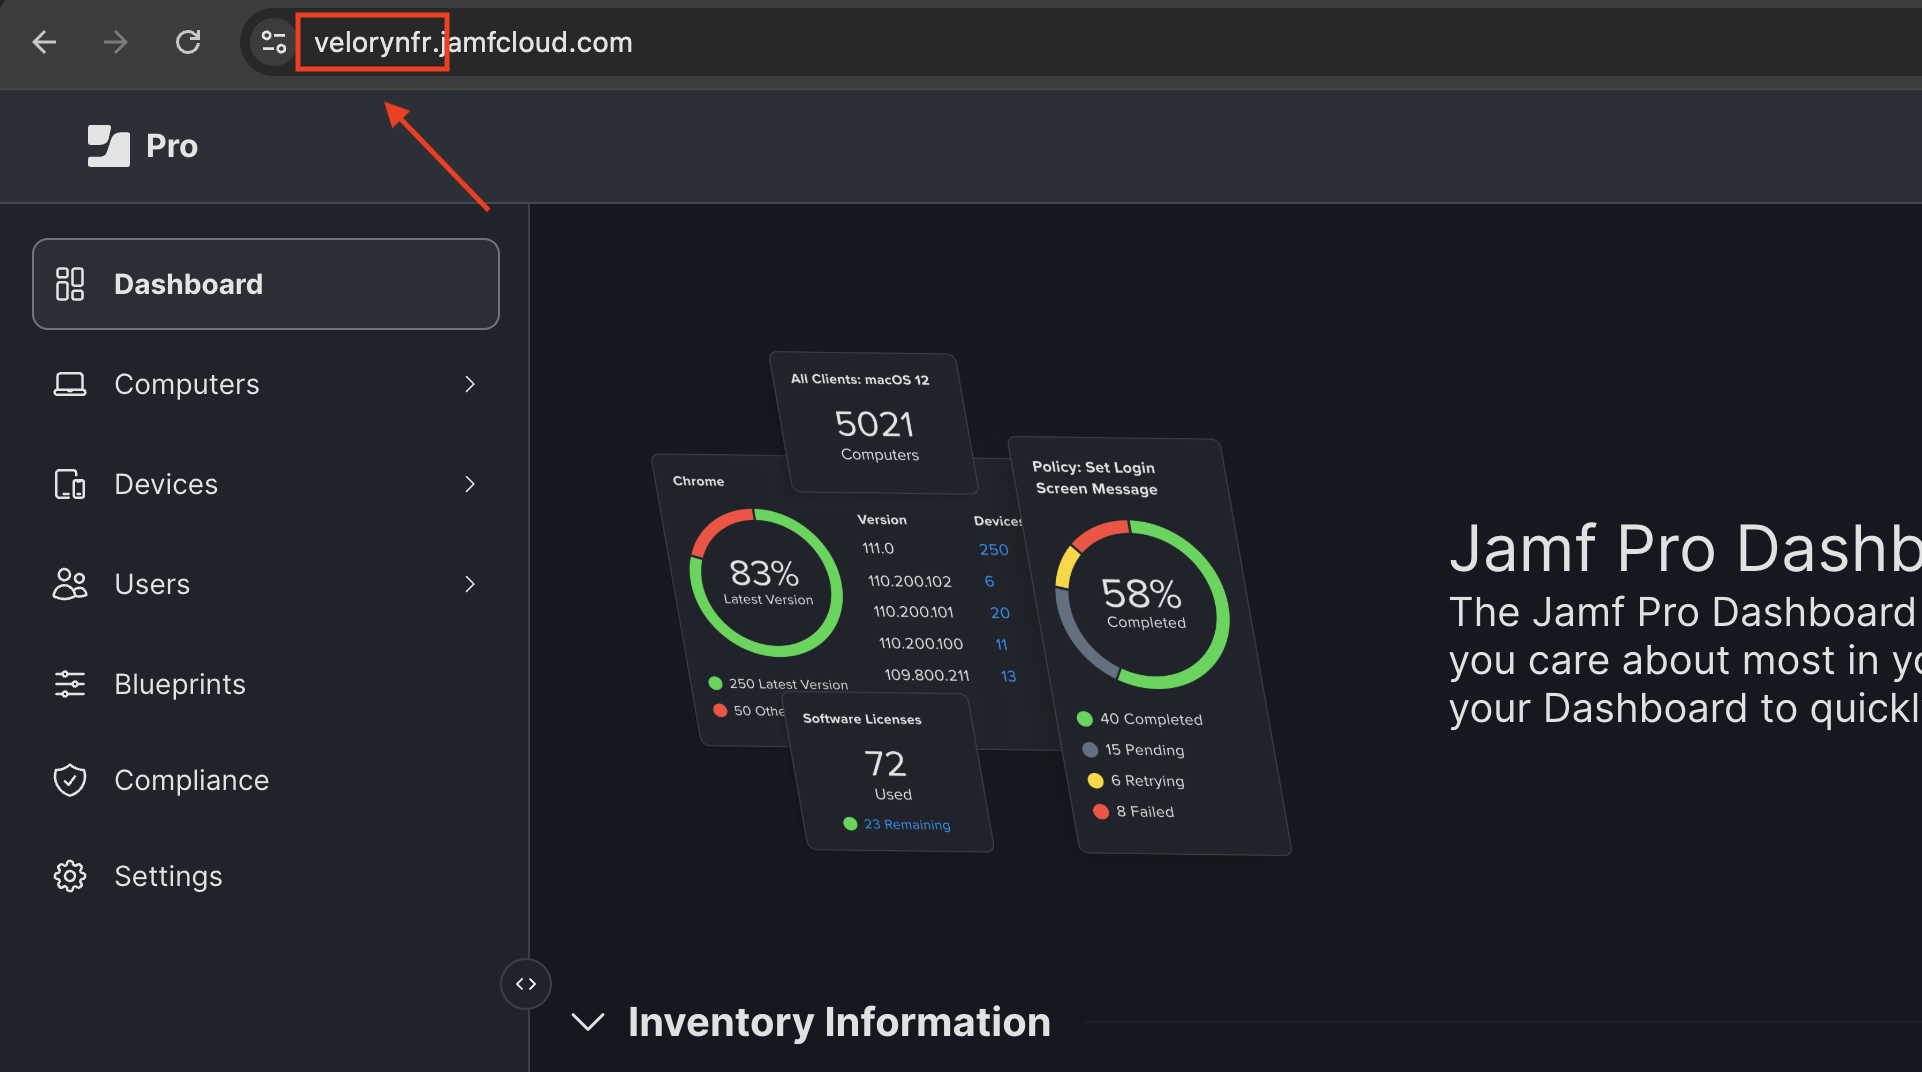Expand the Computers submenu chevron
The width and height of the screenshot is (1922, 1072).
pyautogui.click(x=470, y=384)
